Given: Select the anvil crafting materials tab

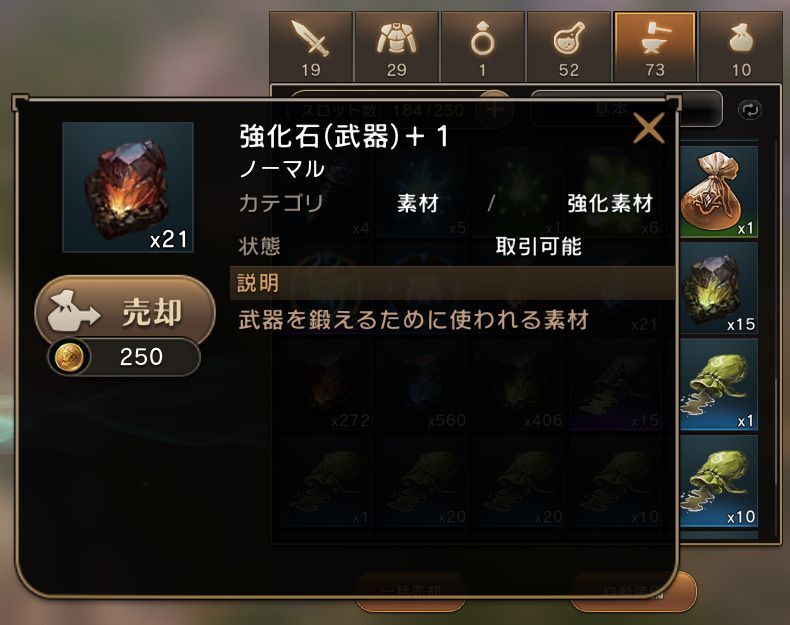Looking at the screenshot, I should coord(655,47).
